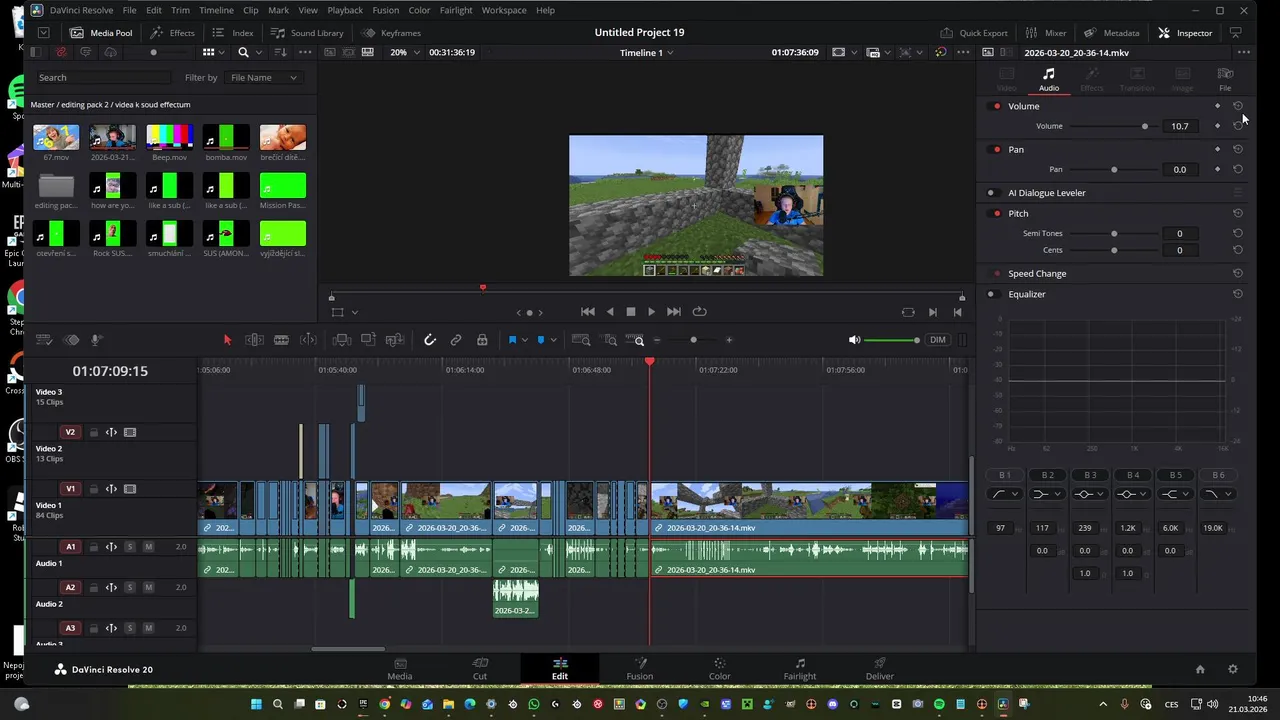Toggle timeline snapping magnet icon
This screenshot has width=1280, height=720.
tap(430, 340)
